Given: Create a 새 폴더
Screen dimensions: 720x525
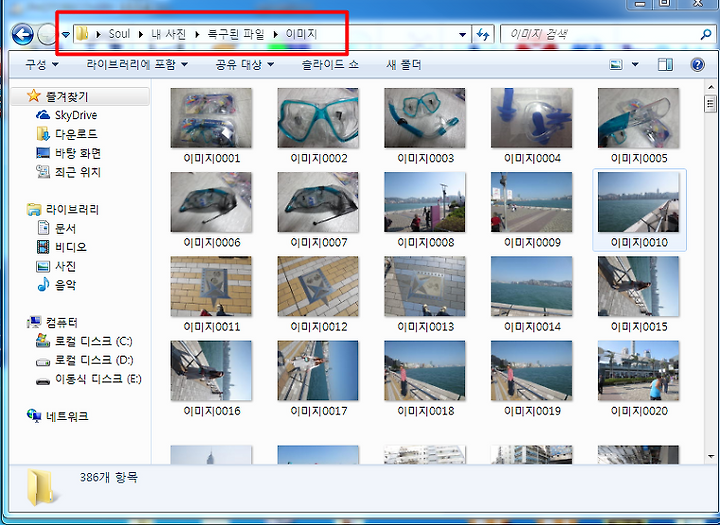Looking at the screenshot, I should tap(404, 64).
